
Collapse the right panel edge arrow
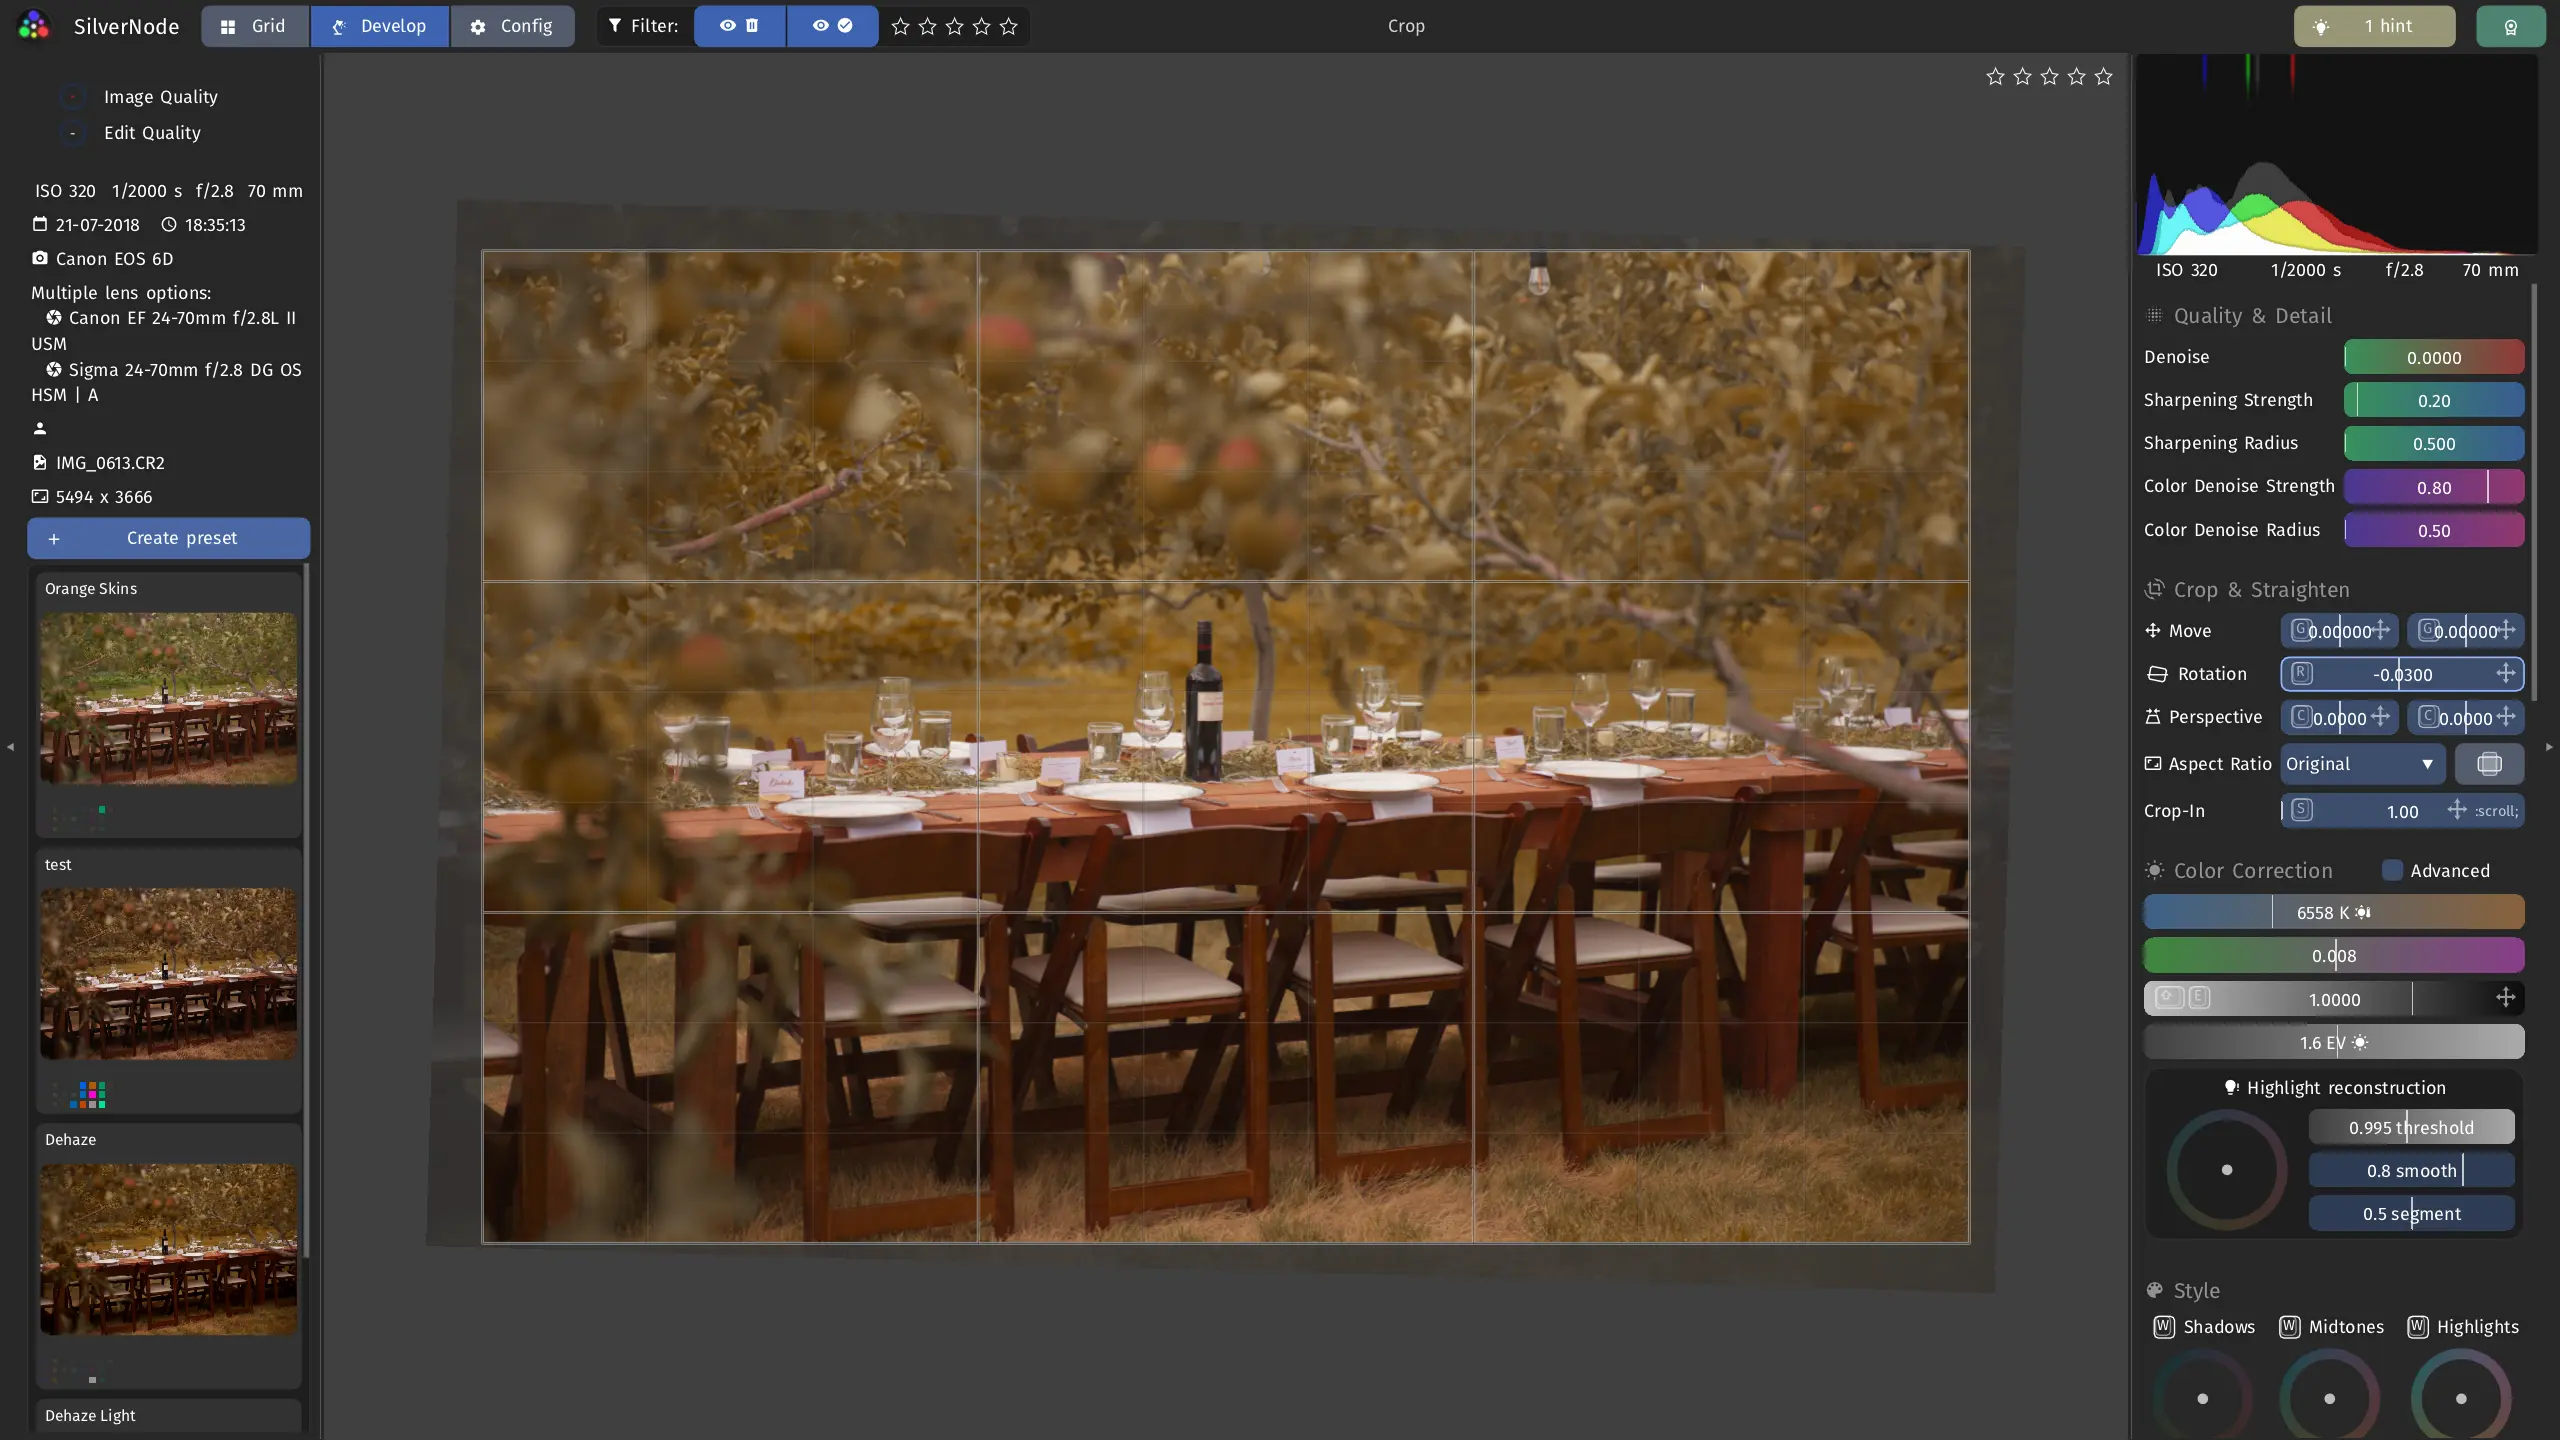[x=2549, y=746]
